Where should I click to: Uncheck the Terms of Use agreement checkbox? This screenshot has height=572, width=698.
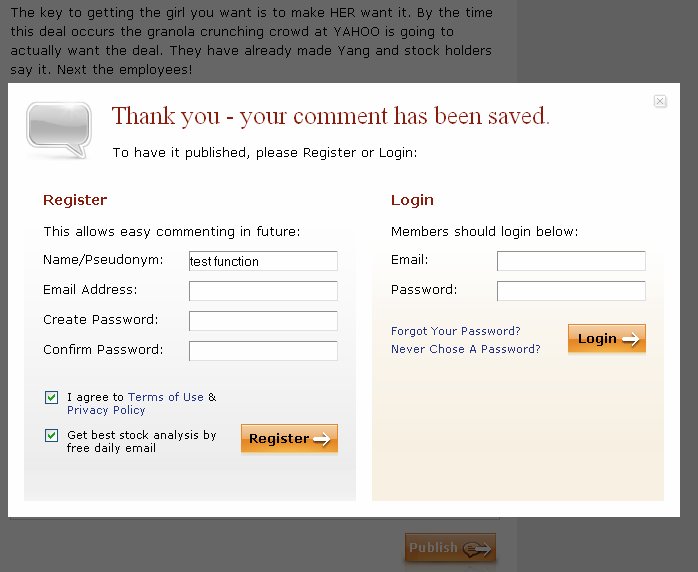(52, 398)
